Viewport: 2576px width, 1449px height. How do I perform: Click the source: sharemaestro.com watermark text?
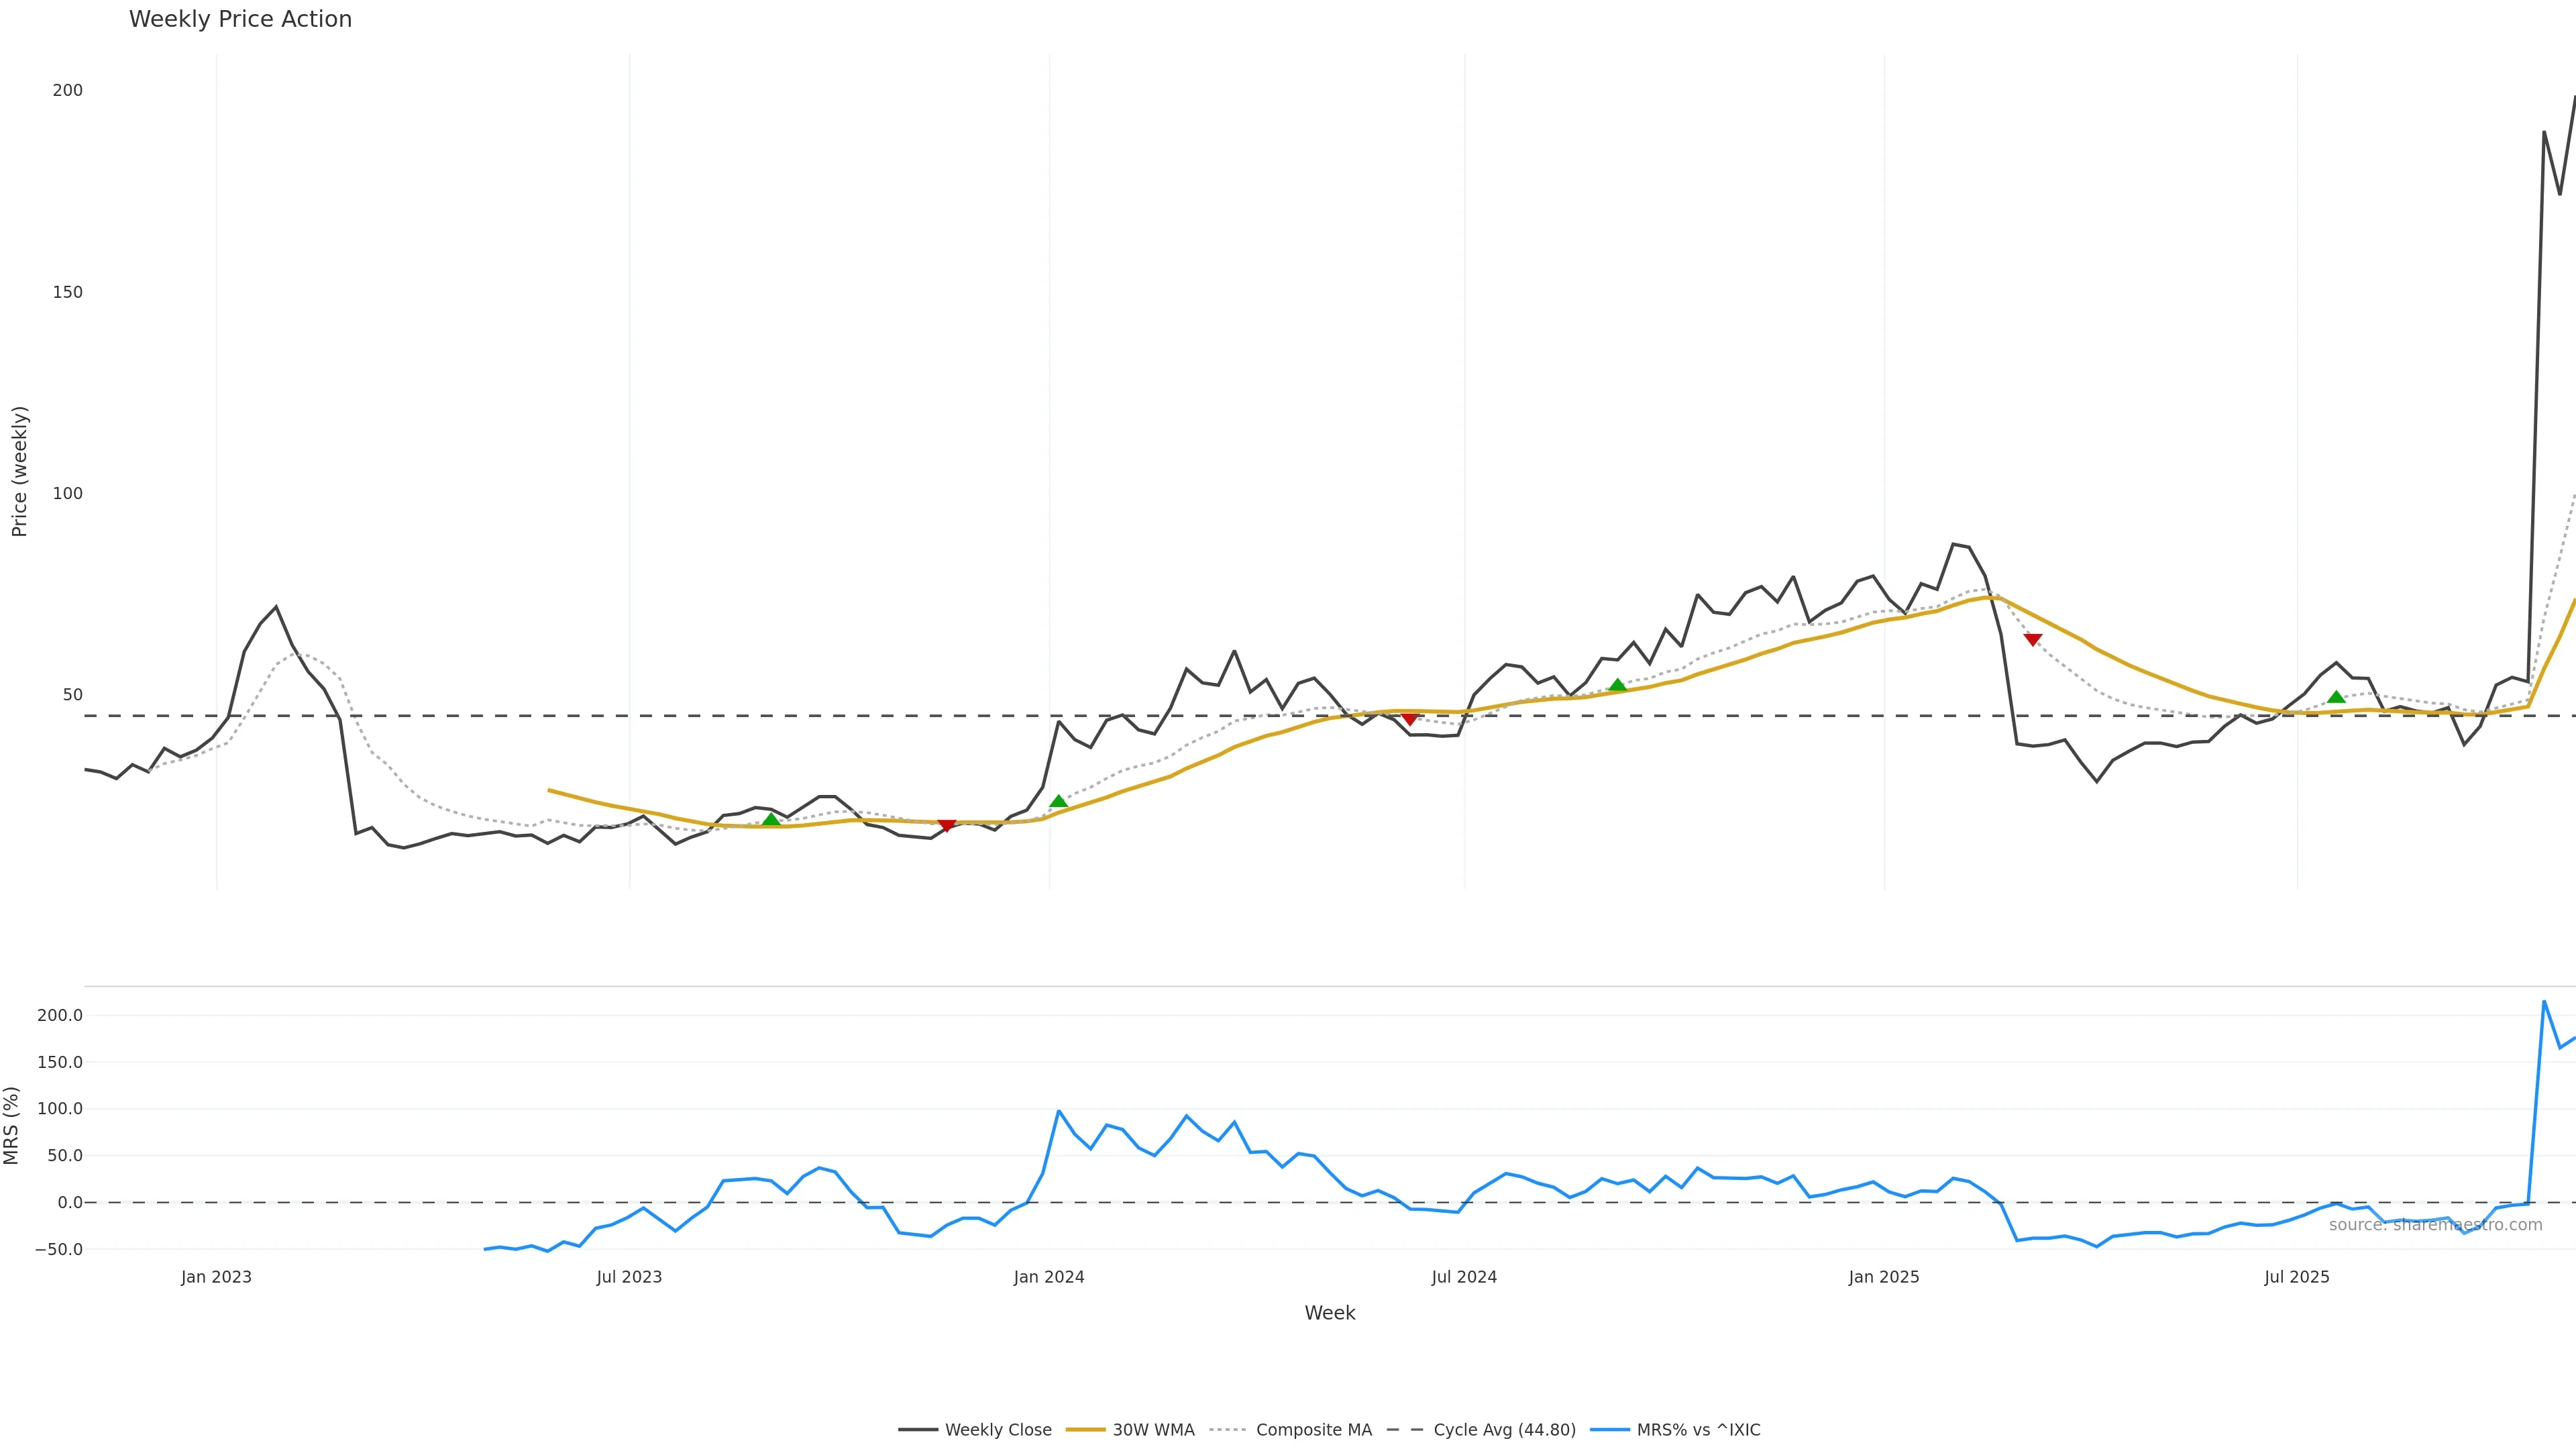(2435, 1225)
